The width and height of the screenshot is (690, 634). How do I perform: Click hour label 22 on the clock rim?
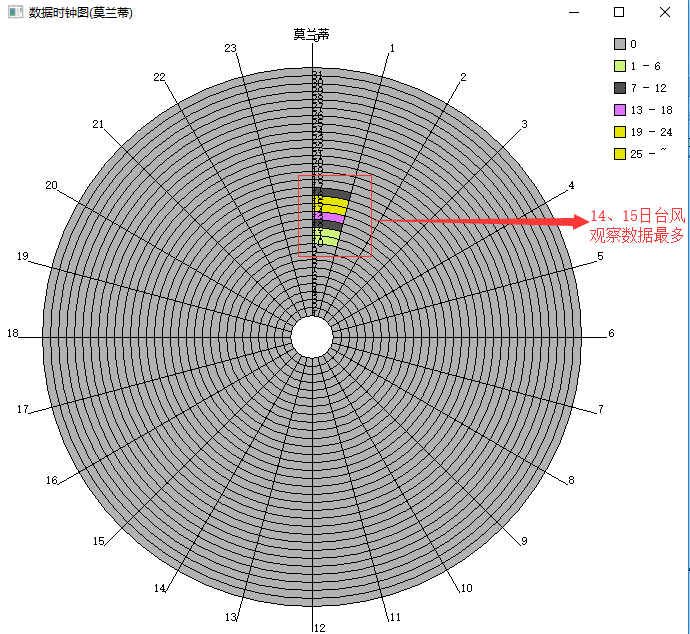click(x=159, y=77)
